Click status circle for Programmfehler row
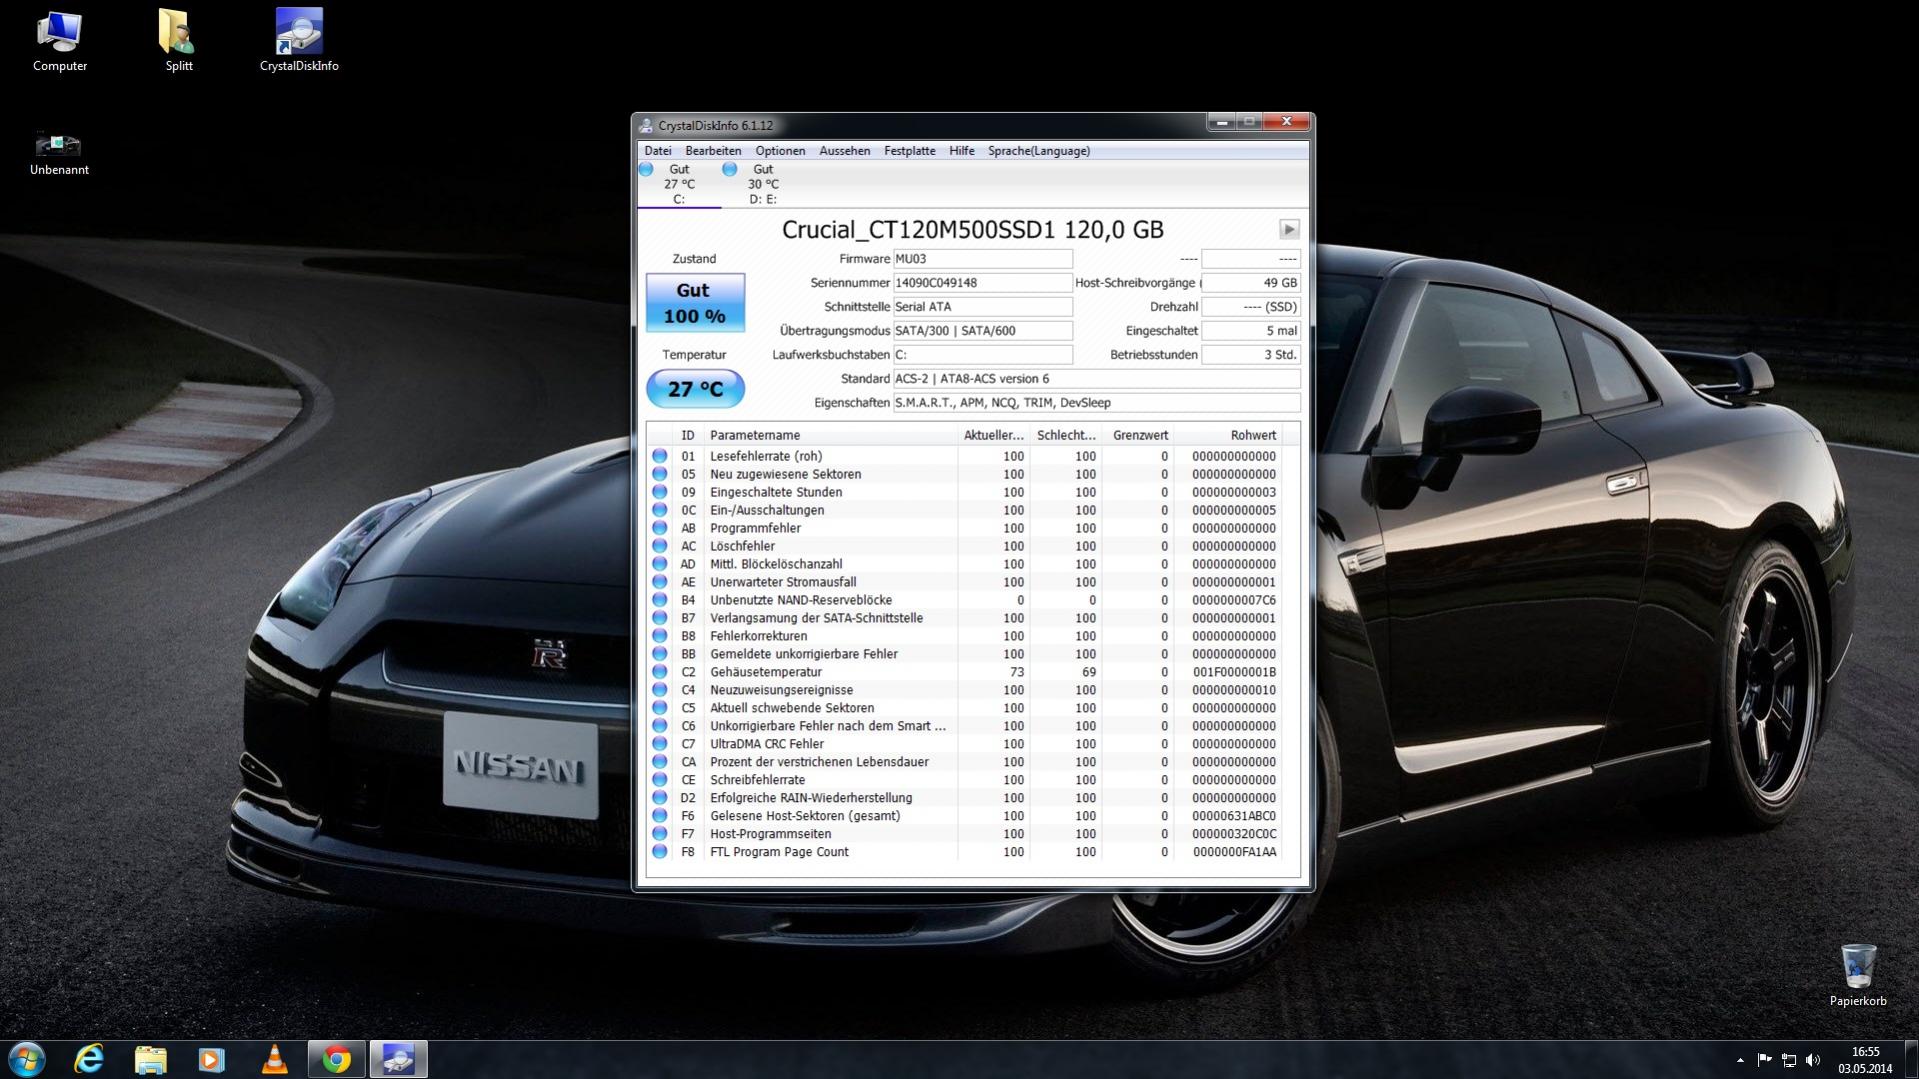The height and width of the screenshot is (1079, 1919). point(660,528)
